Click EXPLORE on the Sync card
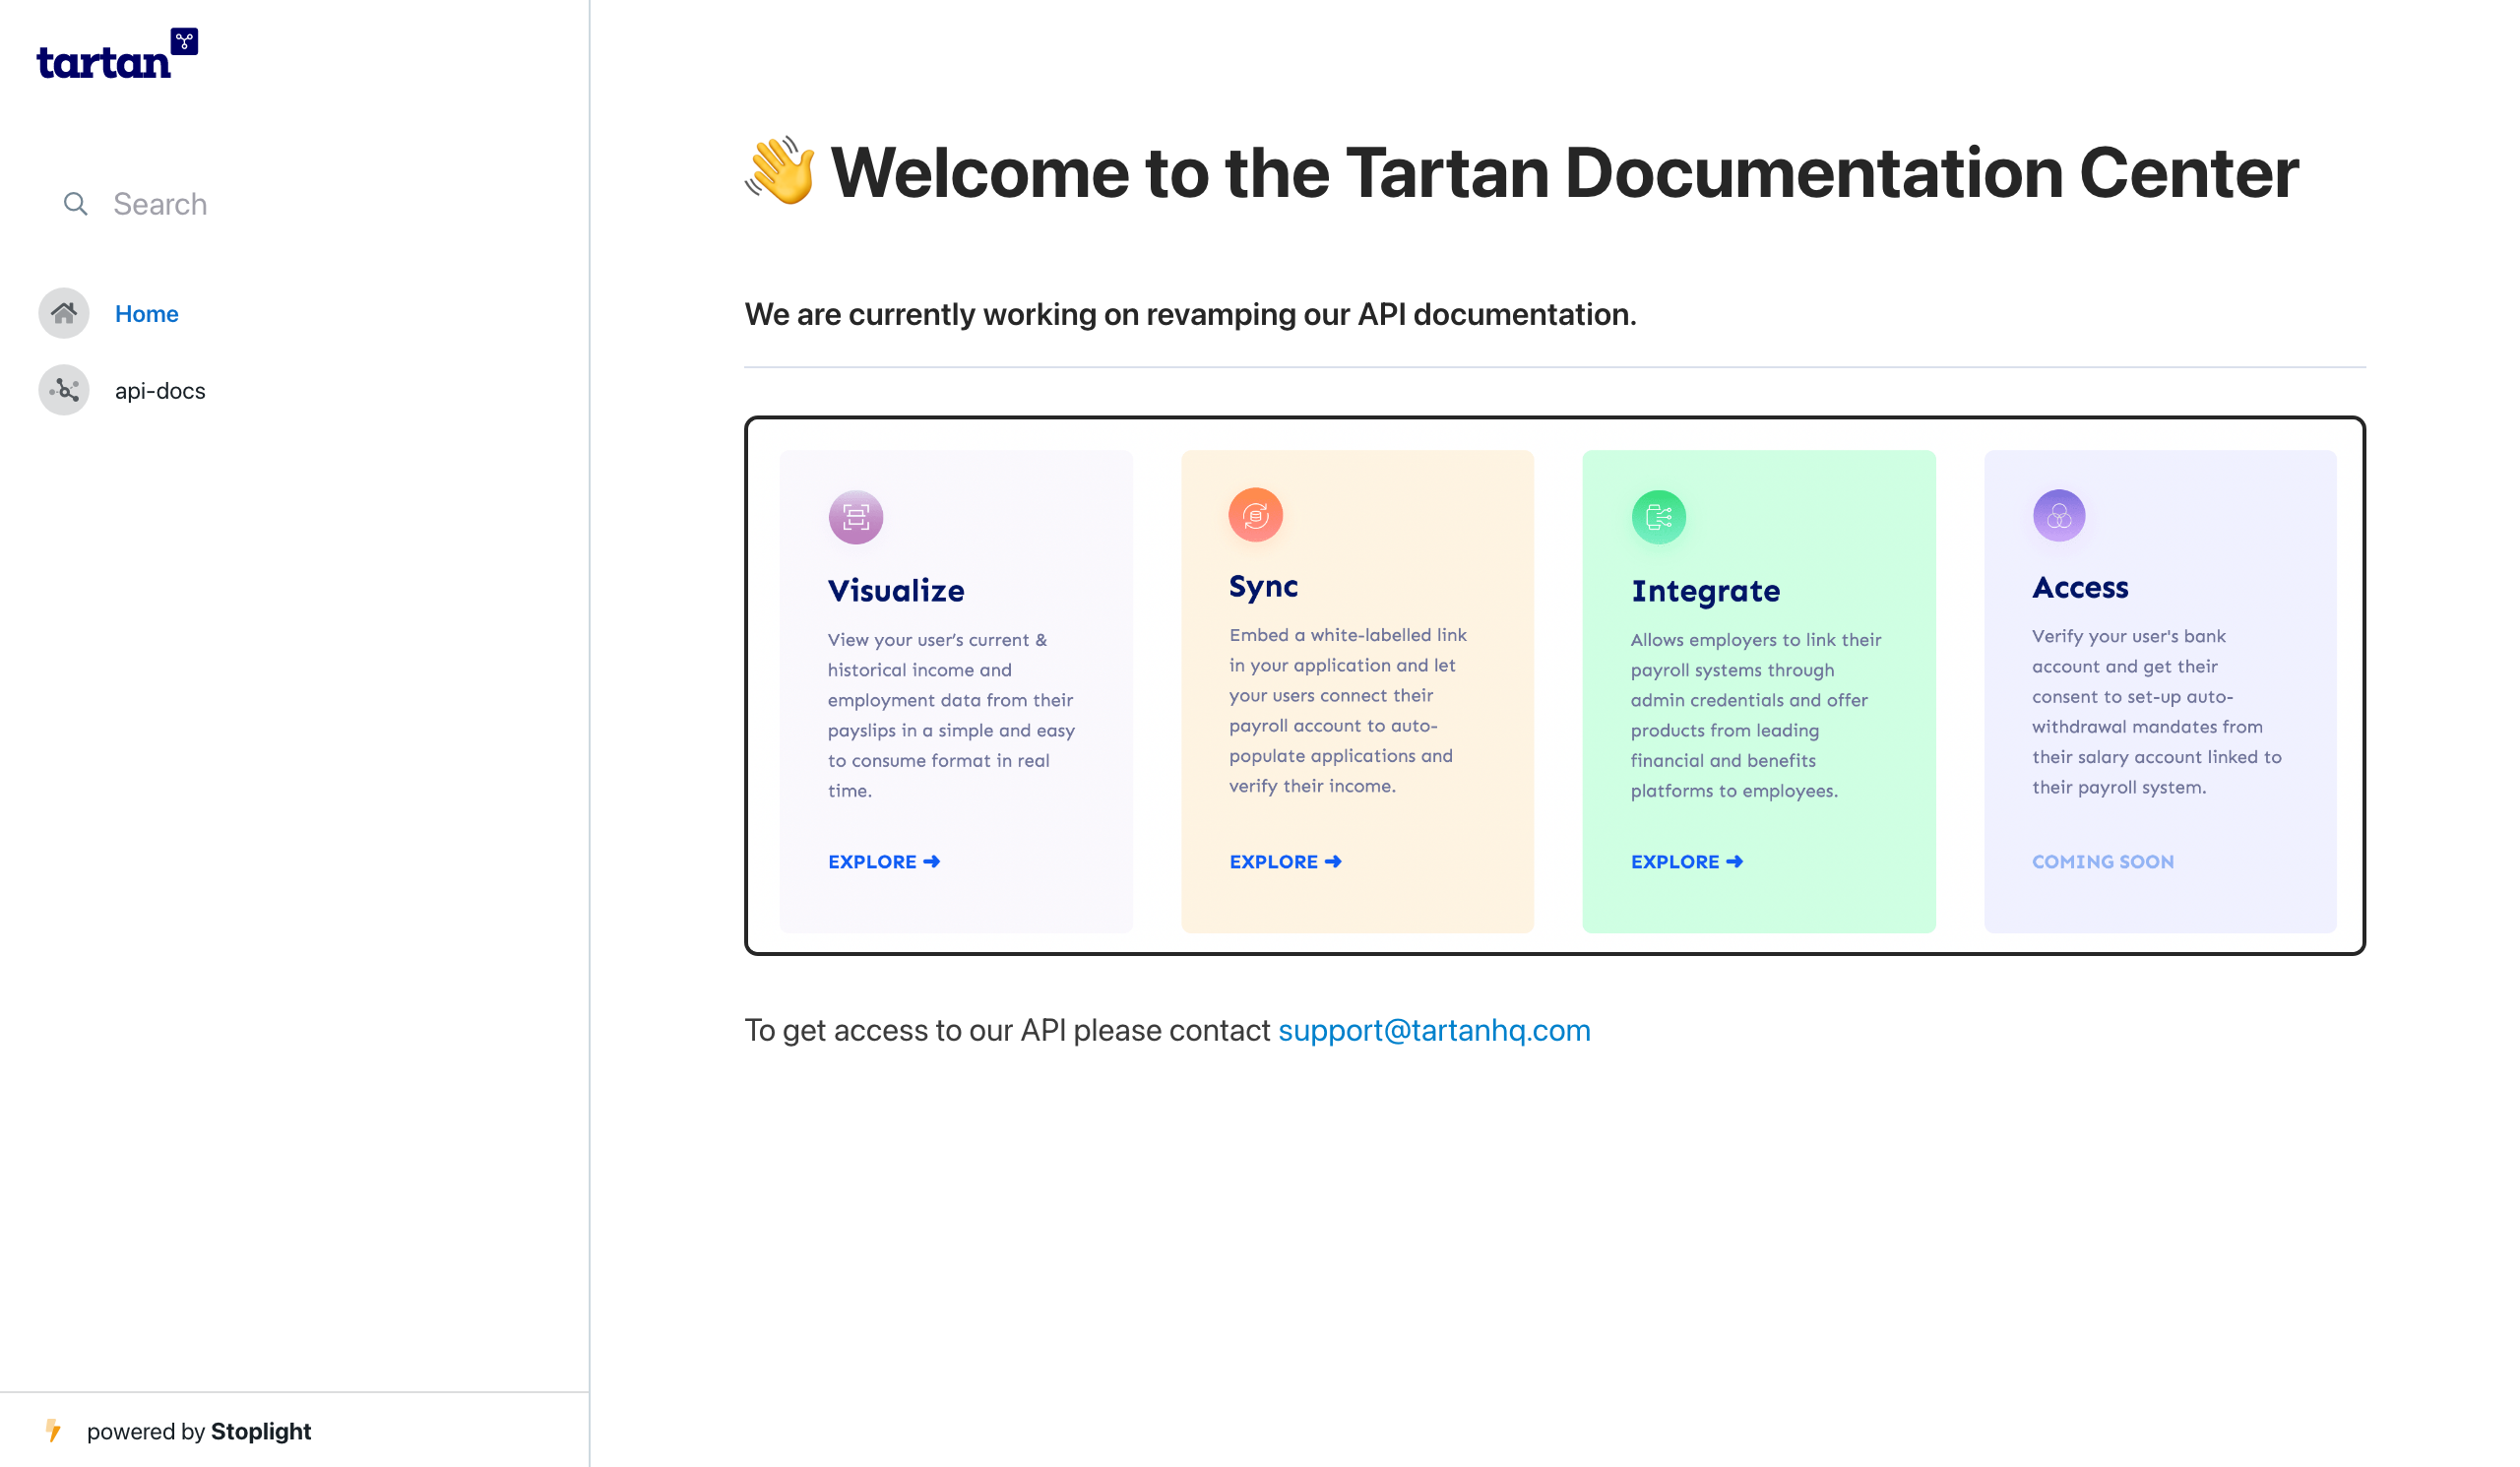 pos(1285,862)
